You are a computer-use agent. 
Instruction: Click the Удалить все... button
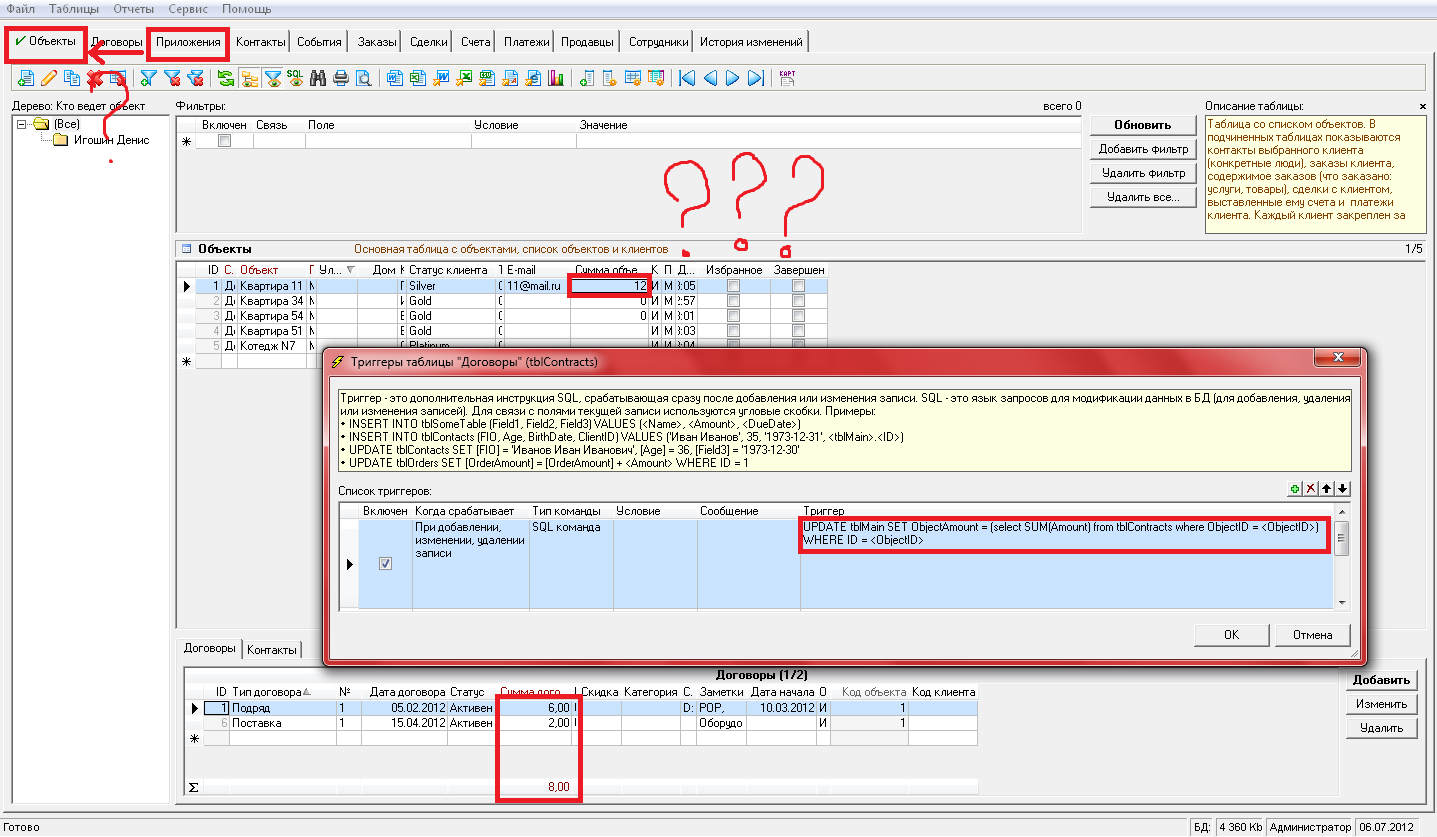point(1143,197)
